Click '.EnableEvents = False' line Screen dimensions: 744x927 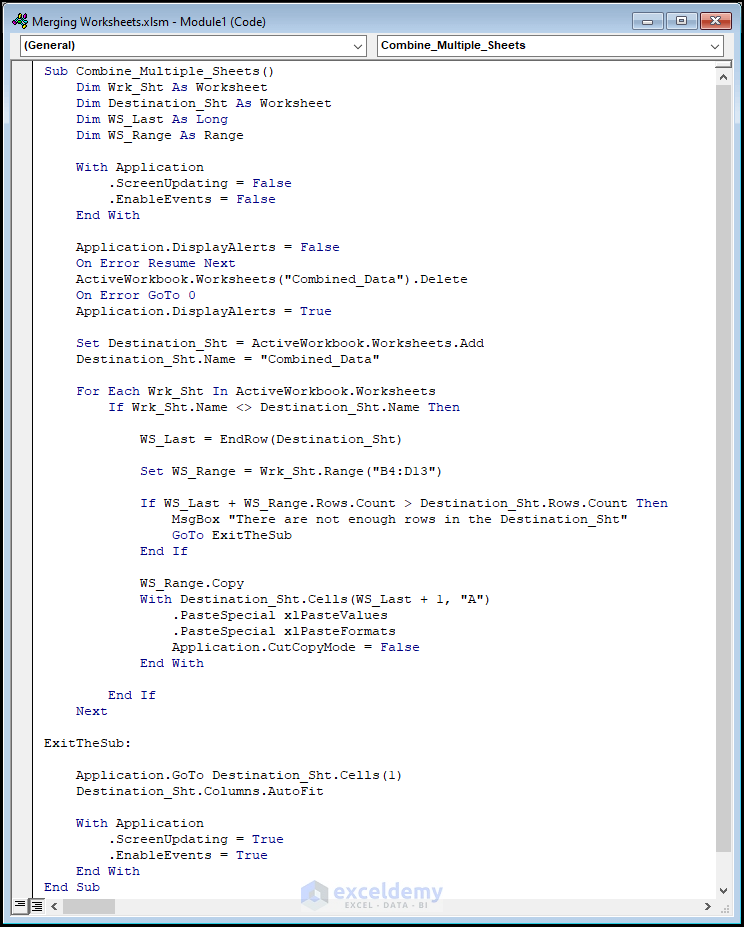click(x=192, y=199)
